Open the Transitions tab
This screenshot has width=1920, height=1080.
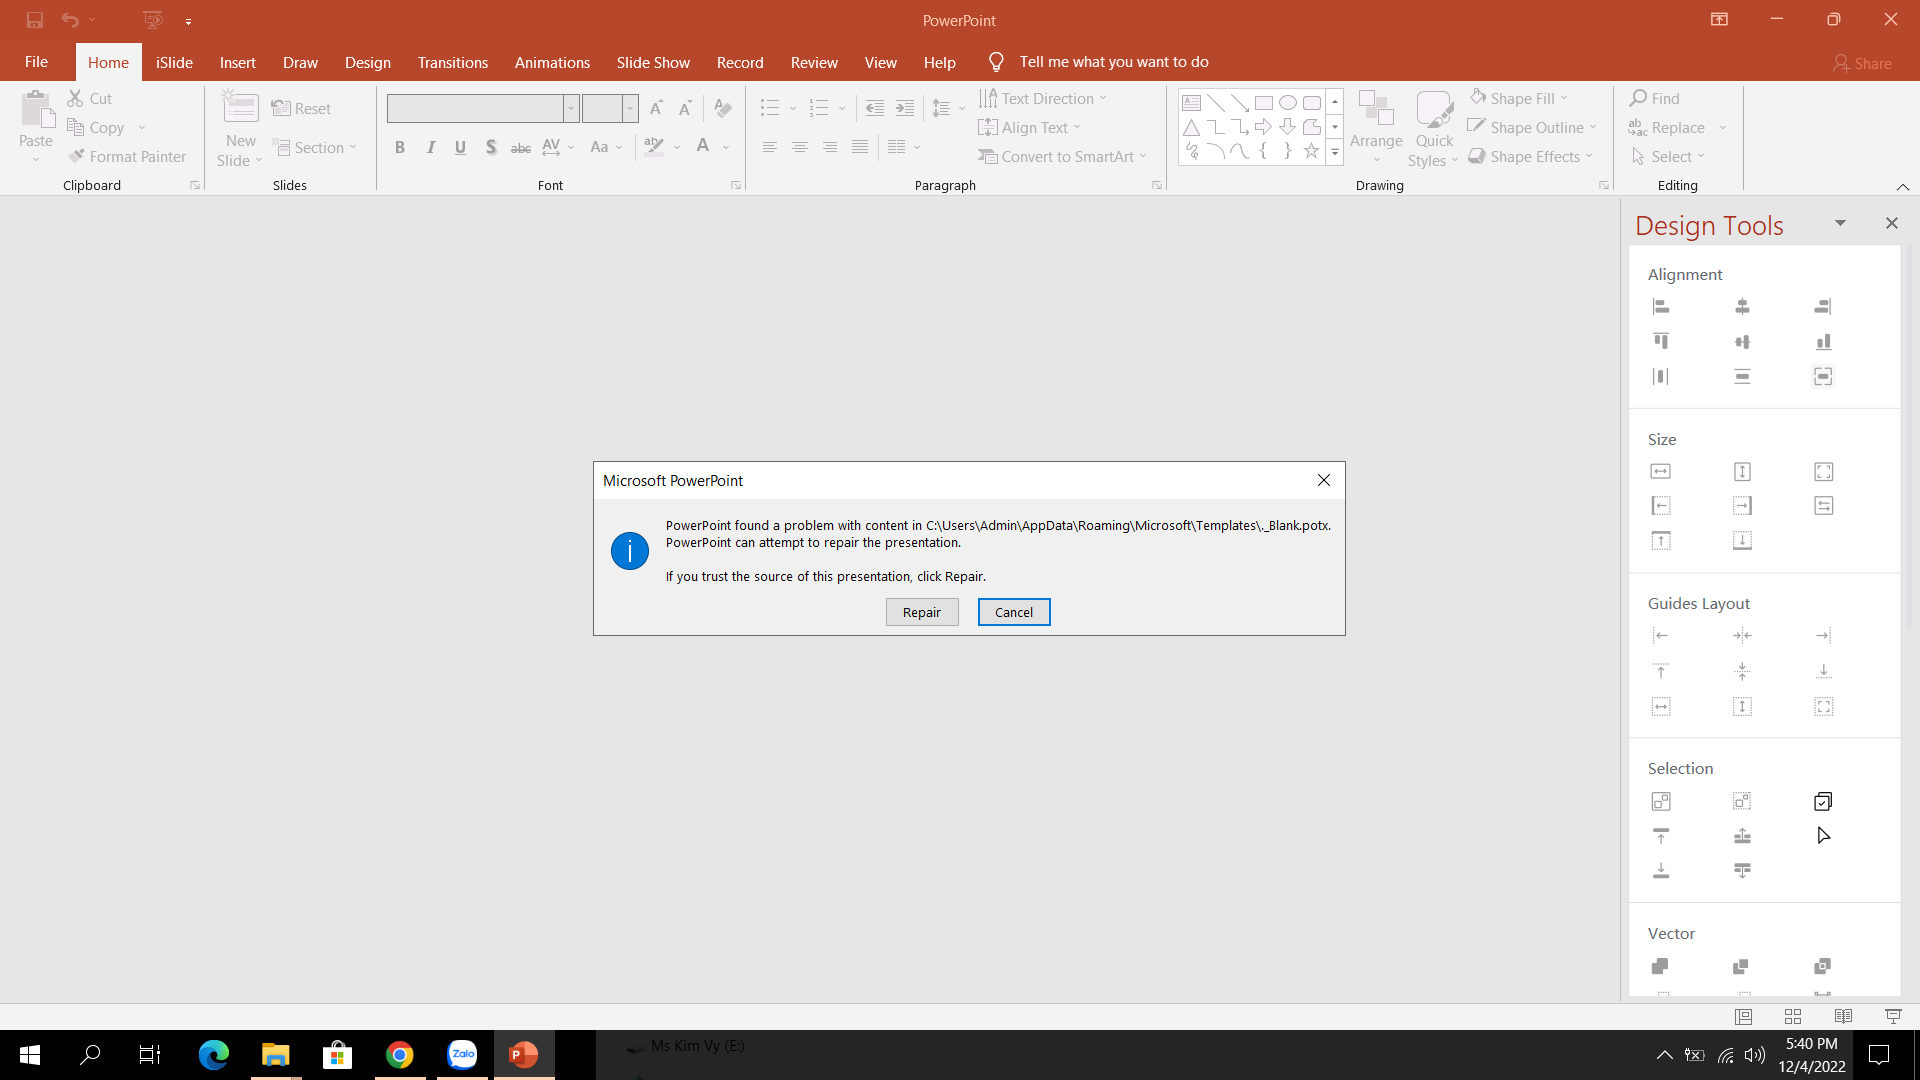pyautogui.click(x=453, y=62)
